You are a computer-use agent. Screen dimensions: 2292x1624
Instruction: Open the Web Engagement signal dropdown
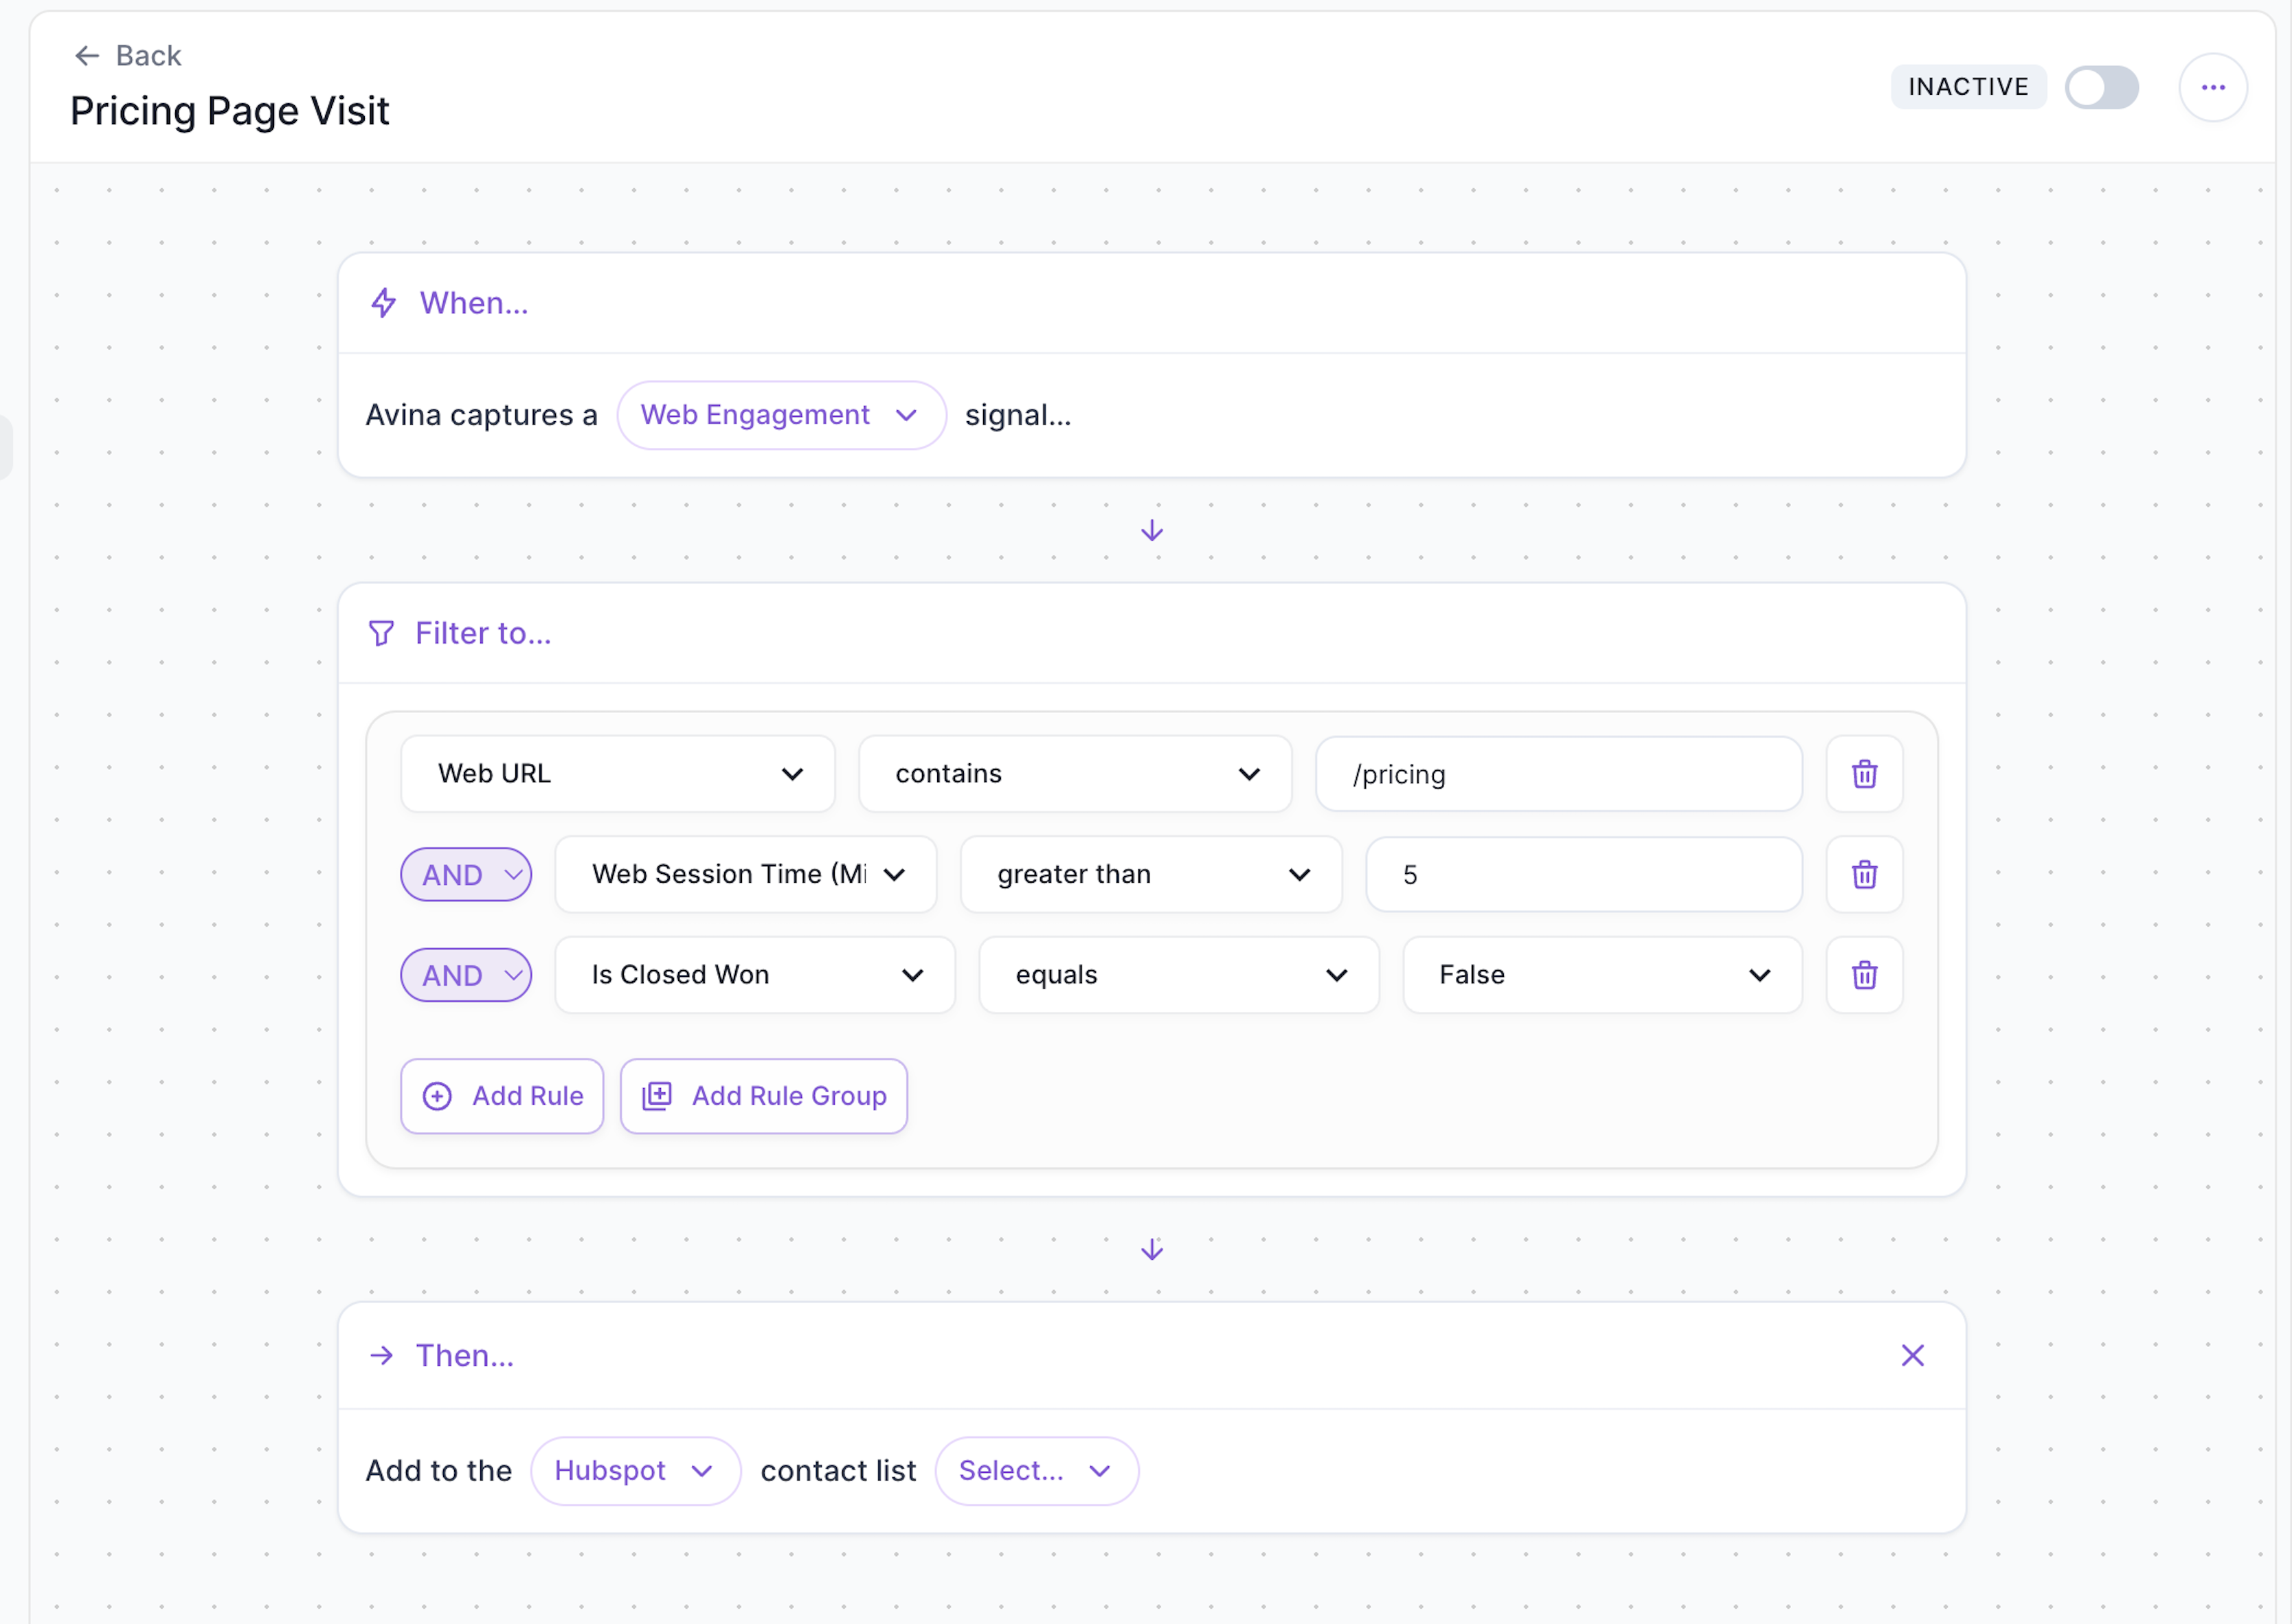pos(781,415)
